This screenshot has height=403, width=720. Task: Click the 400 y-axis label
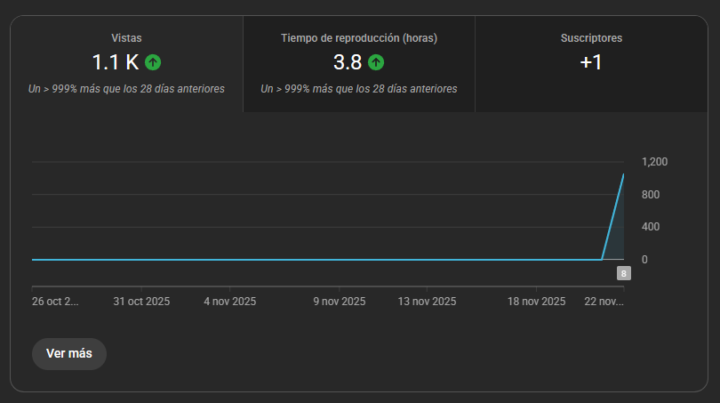651,227
